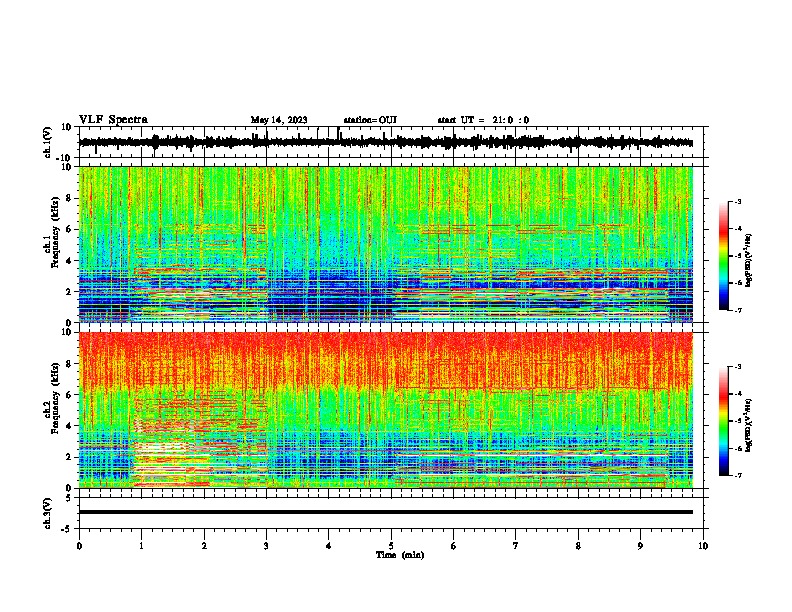Click the flat black ch.3 voltage line

[386, 512]
